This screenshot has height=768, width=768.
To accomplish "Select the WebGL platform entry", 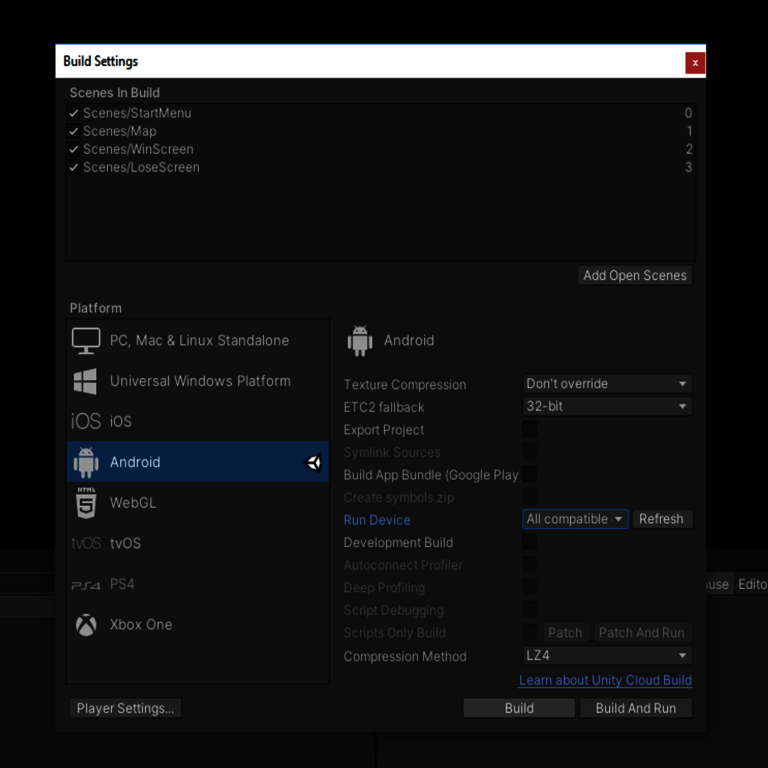I will (x=198, y=503).
